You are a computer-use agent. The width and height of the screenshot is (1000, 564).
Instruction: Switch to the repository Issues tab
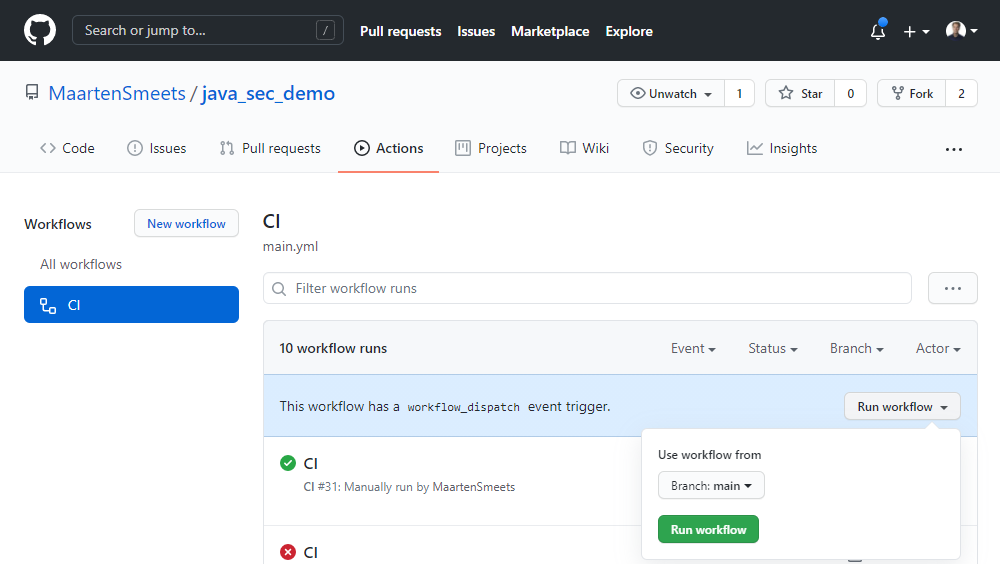[x=156, y=148]
